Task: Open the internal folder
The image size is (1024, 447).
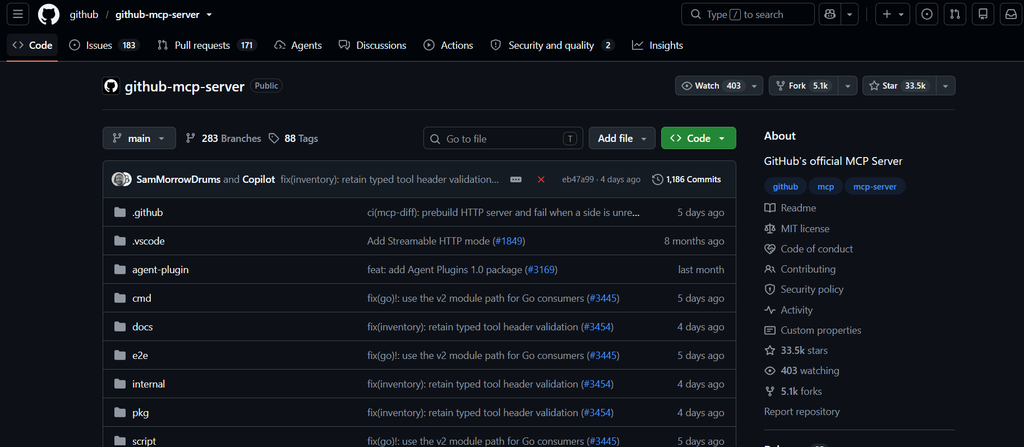Action: (x=148, y=384)
